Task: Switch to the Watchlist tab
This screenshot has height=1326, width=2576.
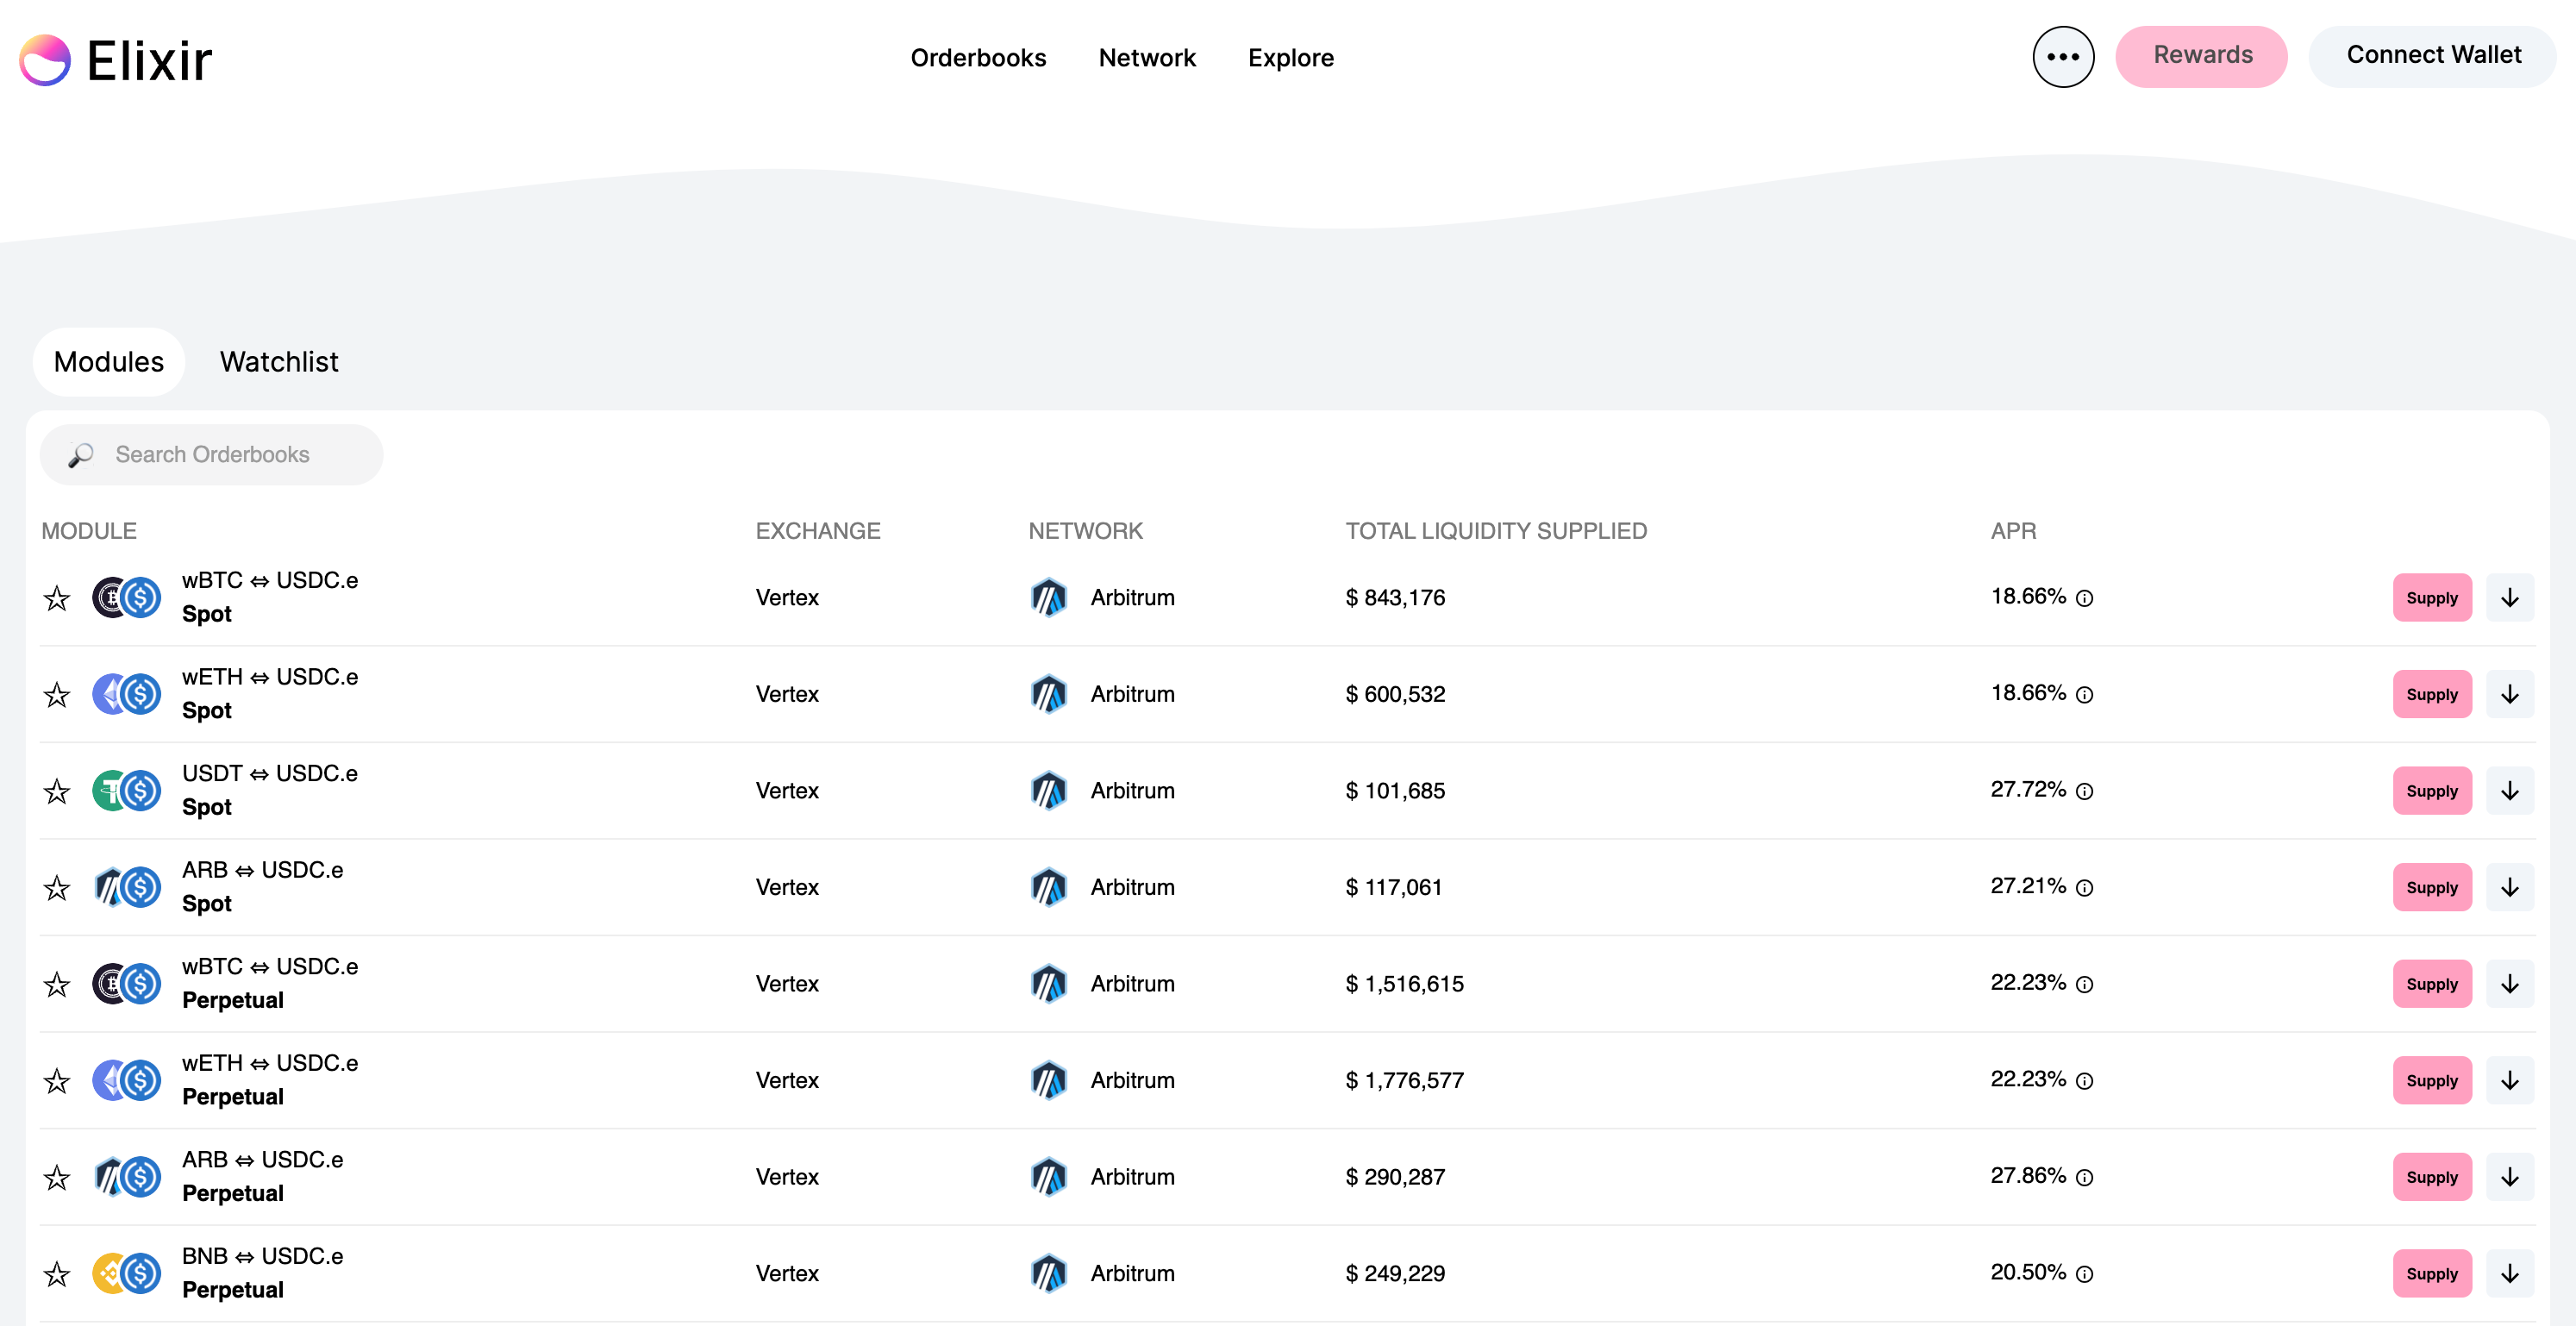Action: (279, 362)
